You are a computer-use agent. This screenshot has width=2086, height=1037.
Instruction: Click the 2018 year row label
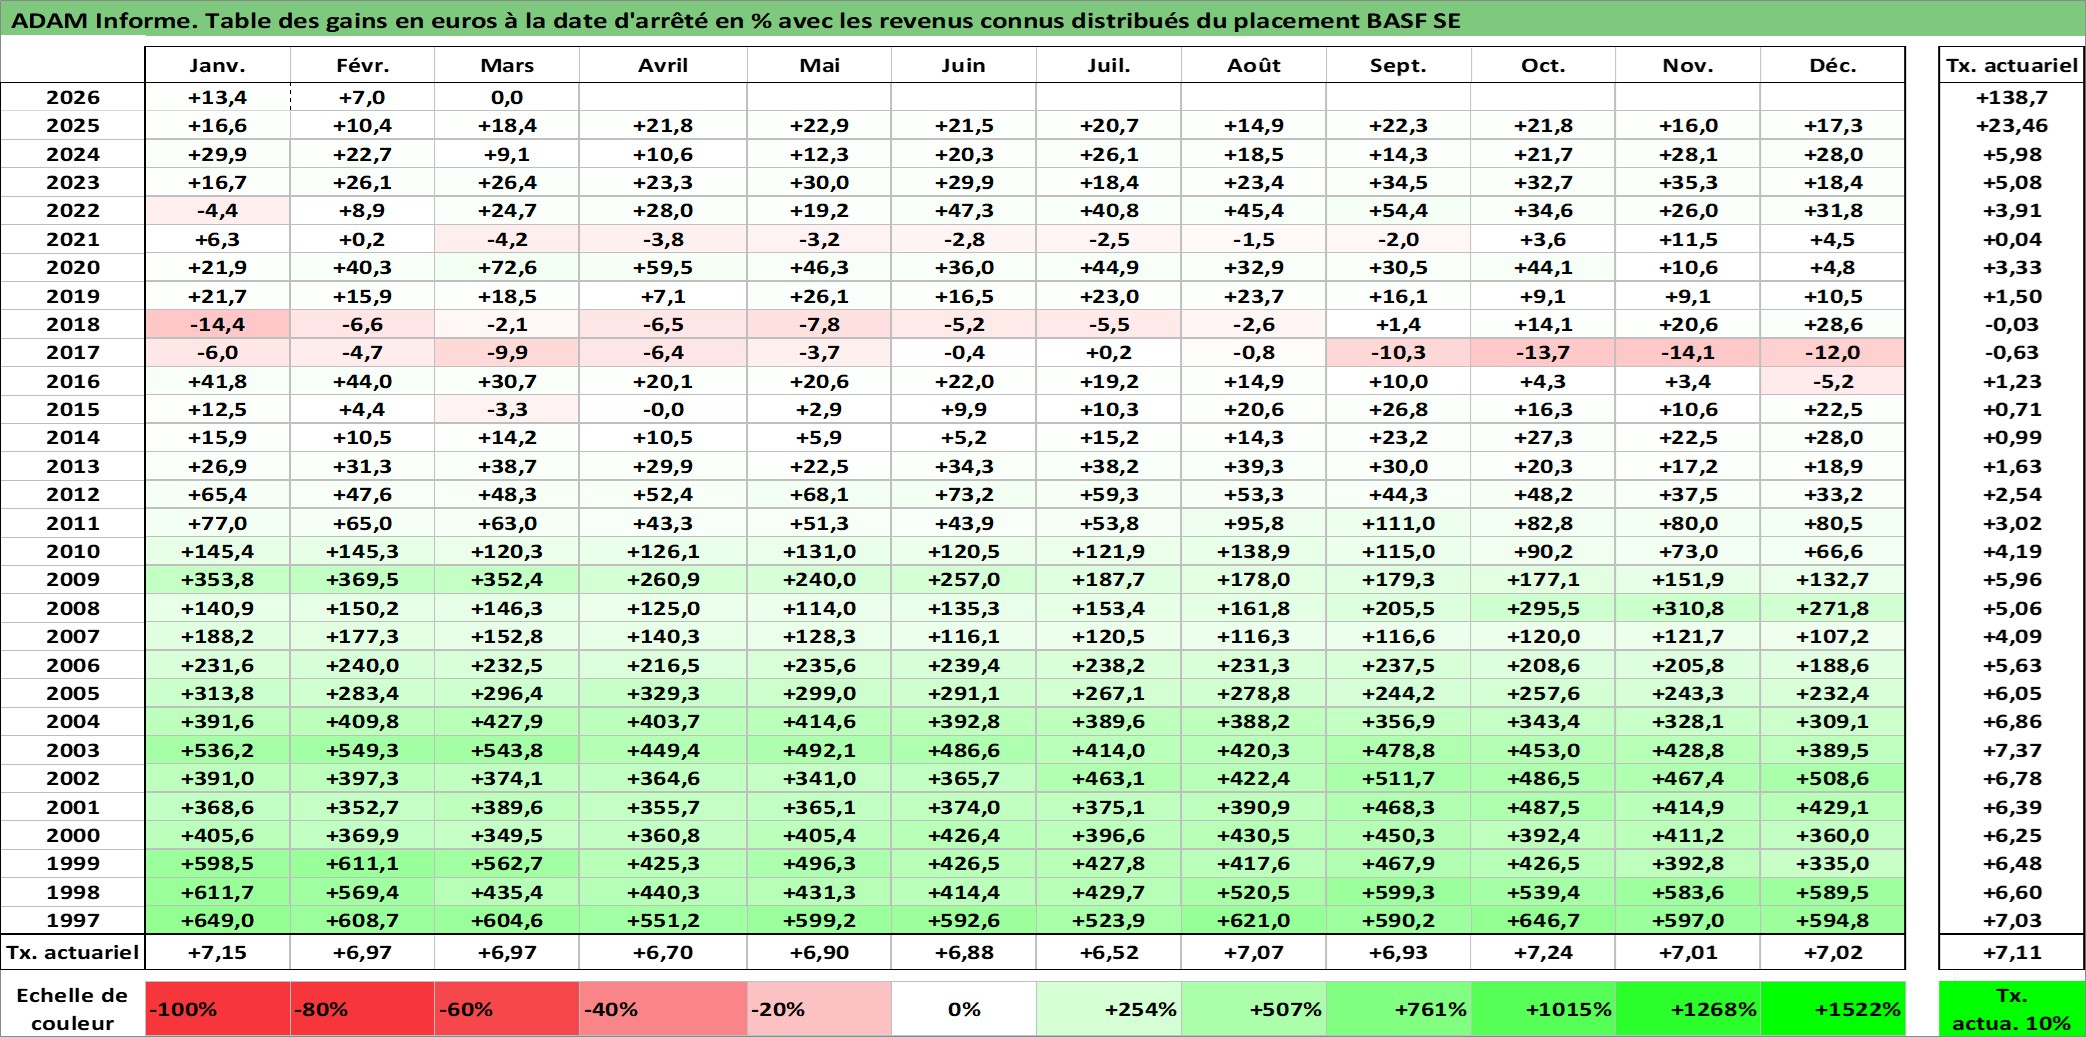tap(73, 324)
